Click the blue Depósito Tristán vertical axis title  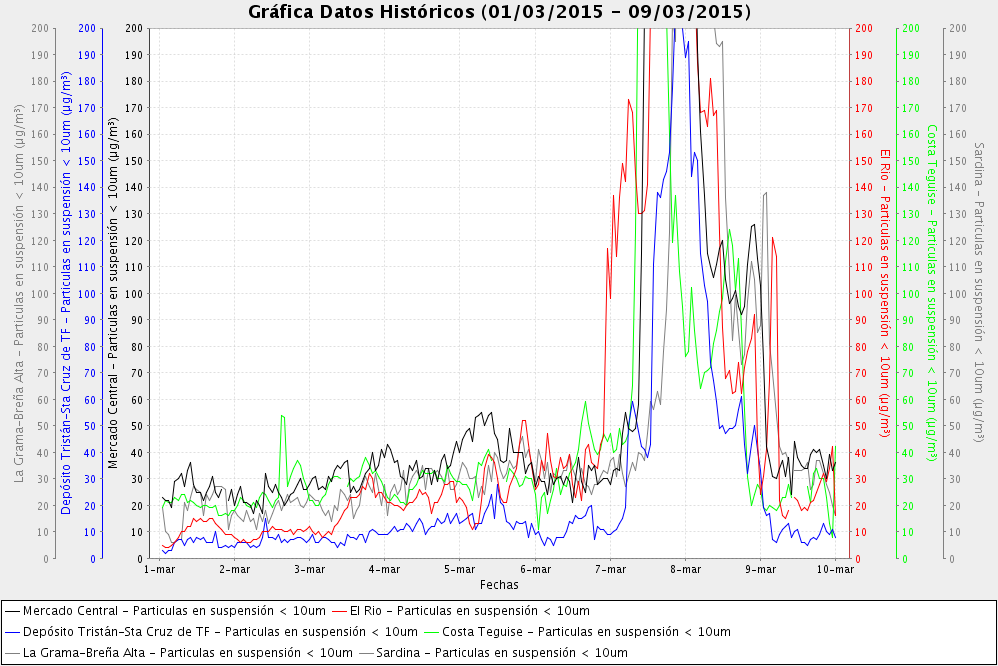[x=66, y=293]
